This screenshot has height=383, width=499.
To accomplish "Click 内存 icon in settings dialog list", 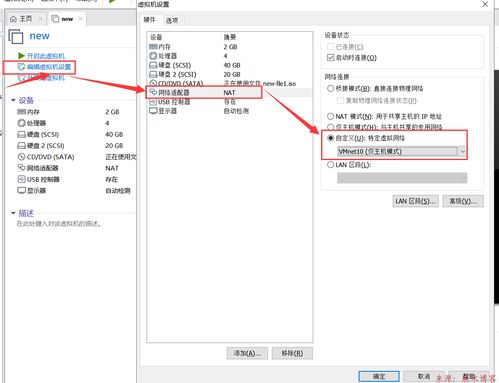I will [x=153, y=47].
